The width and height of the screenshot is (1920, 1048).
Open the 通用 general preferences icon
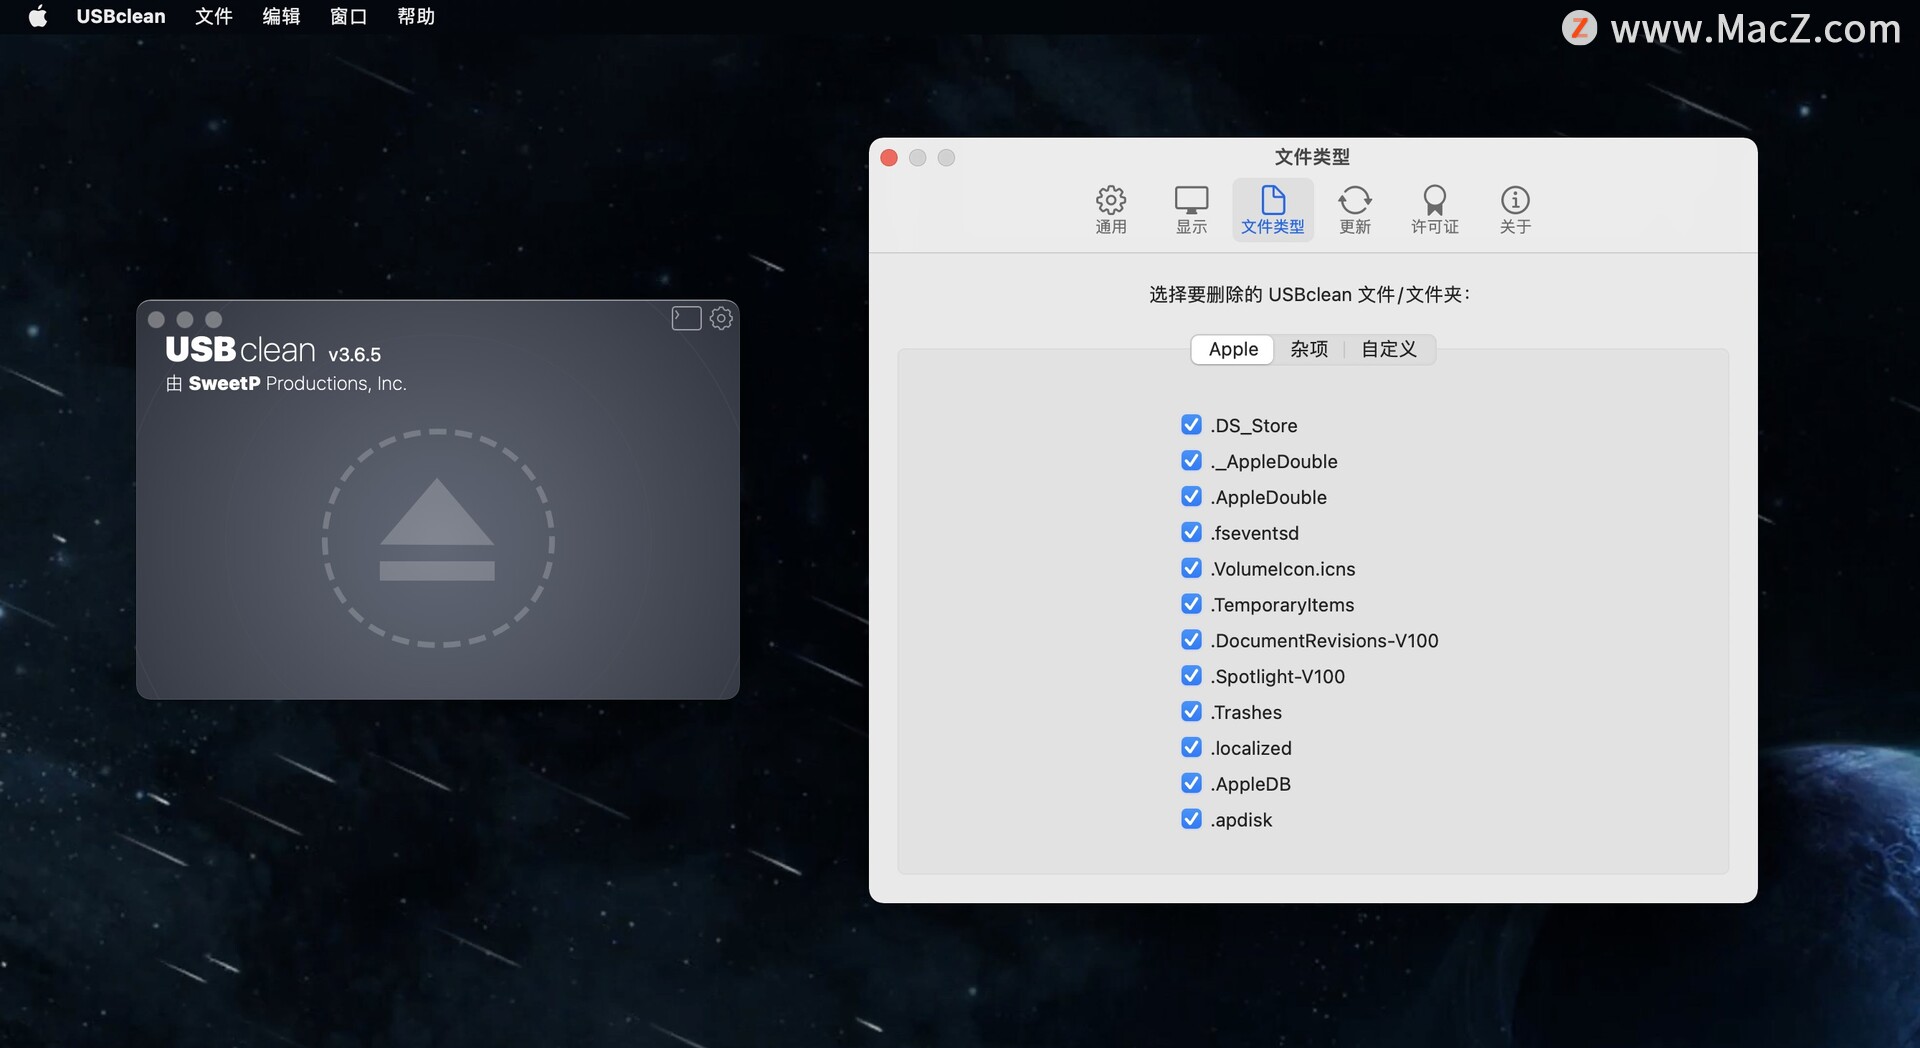1111,210
